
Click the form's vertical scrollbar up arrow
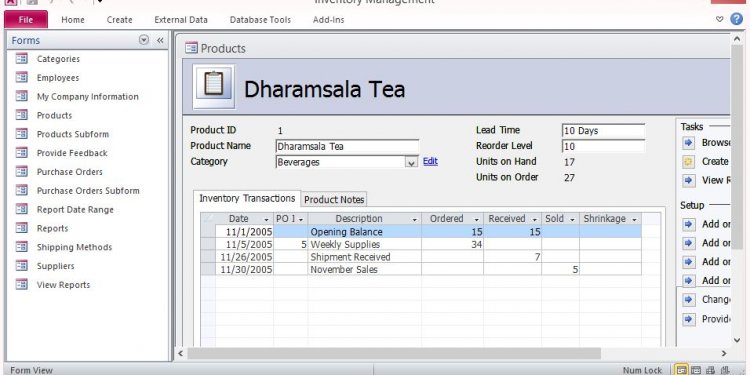(x=737, y=39)
